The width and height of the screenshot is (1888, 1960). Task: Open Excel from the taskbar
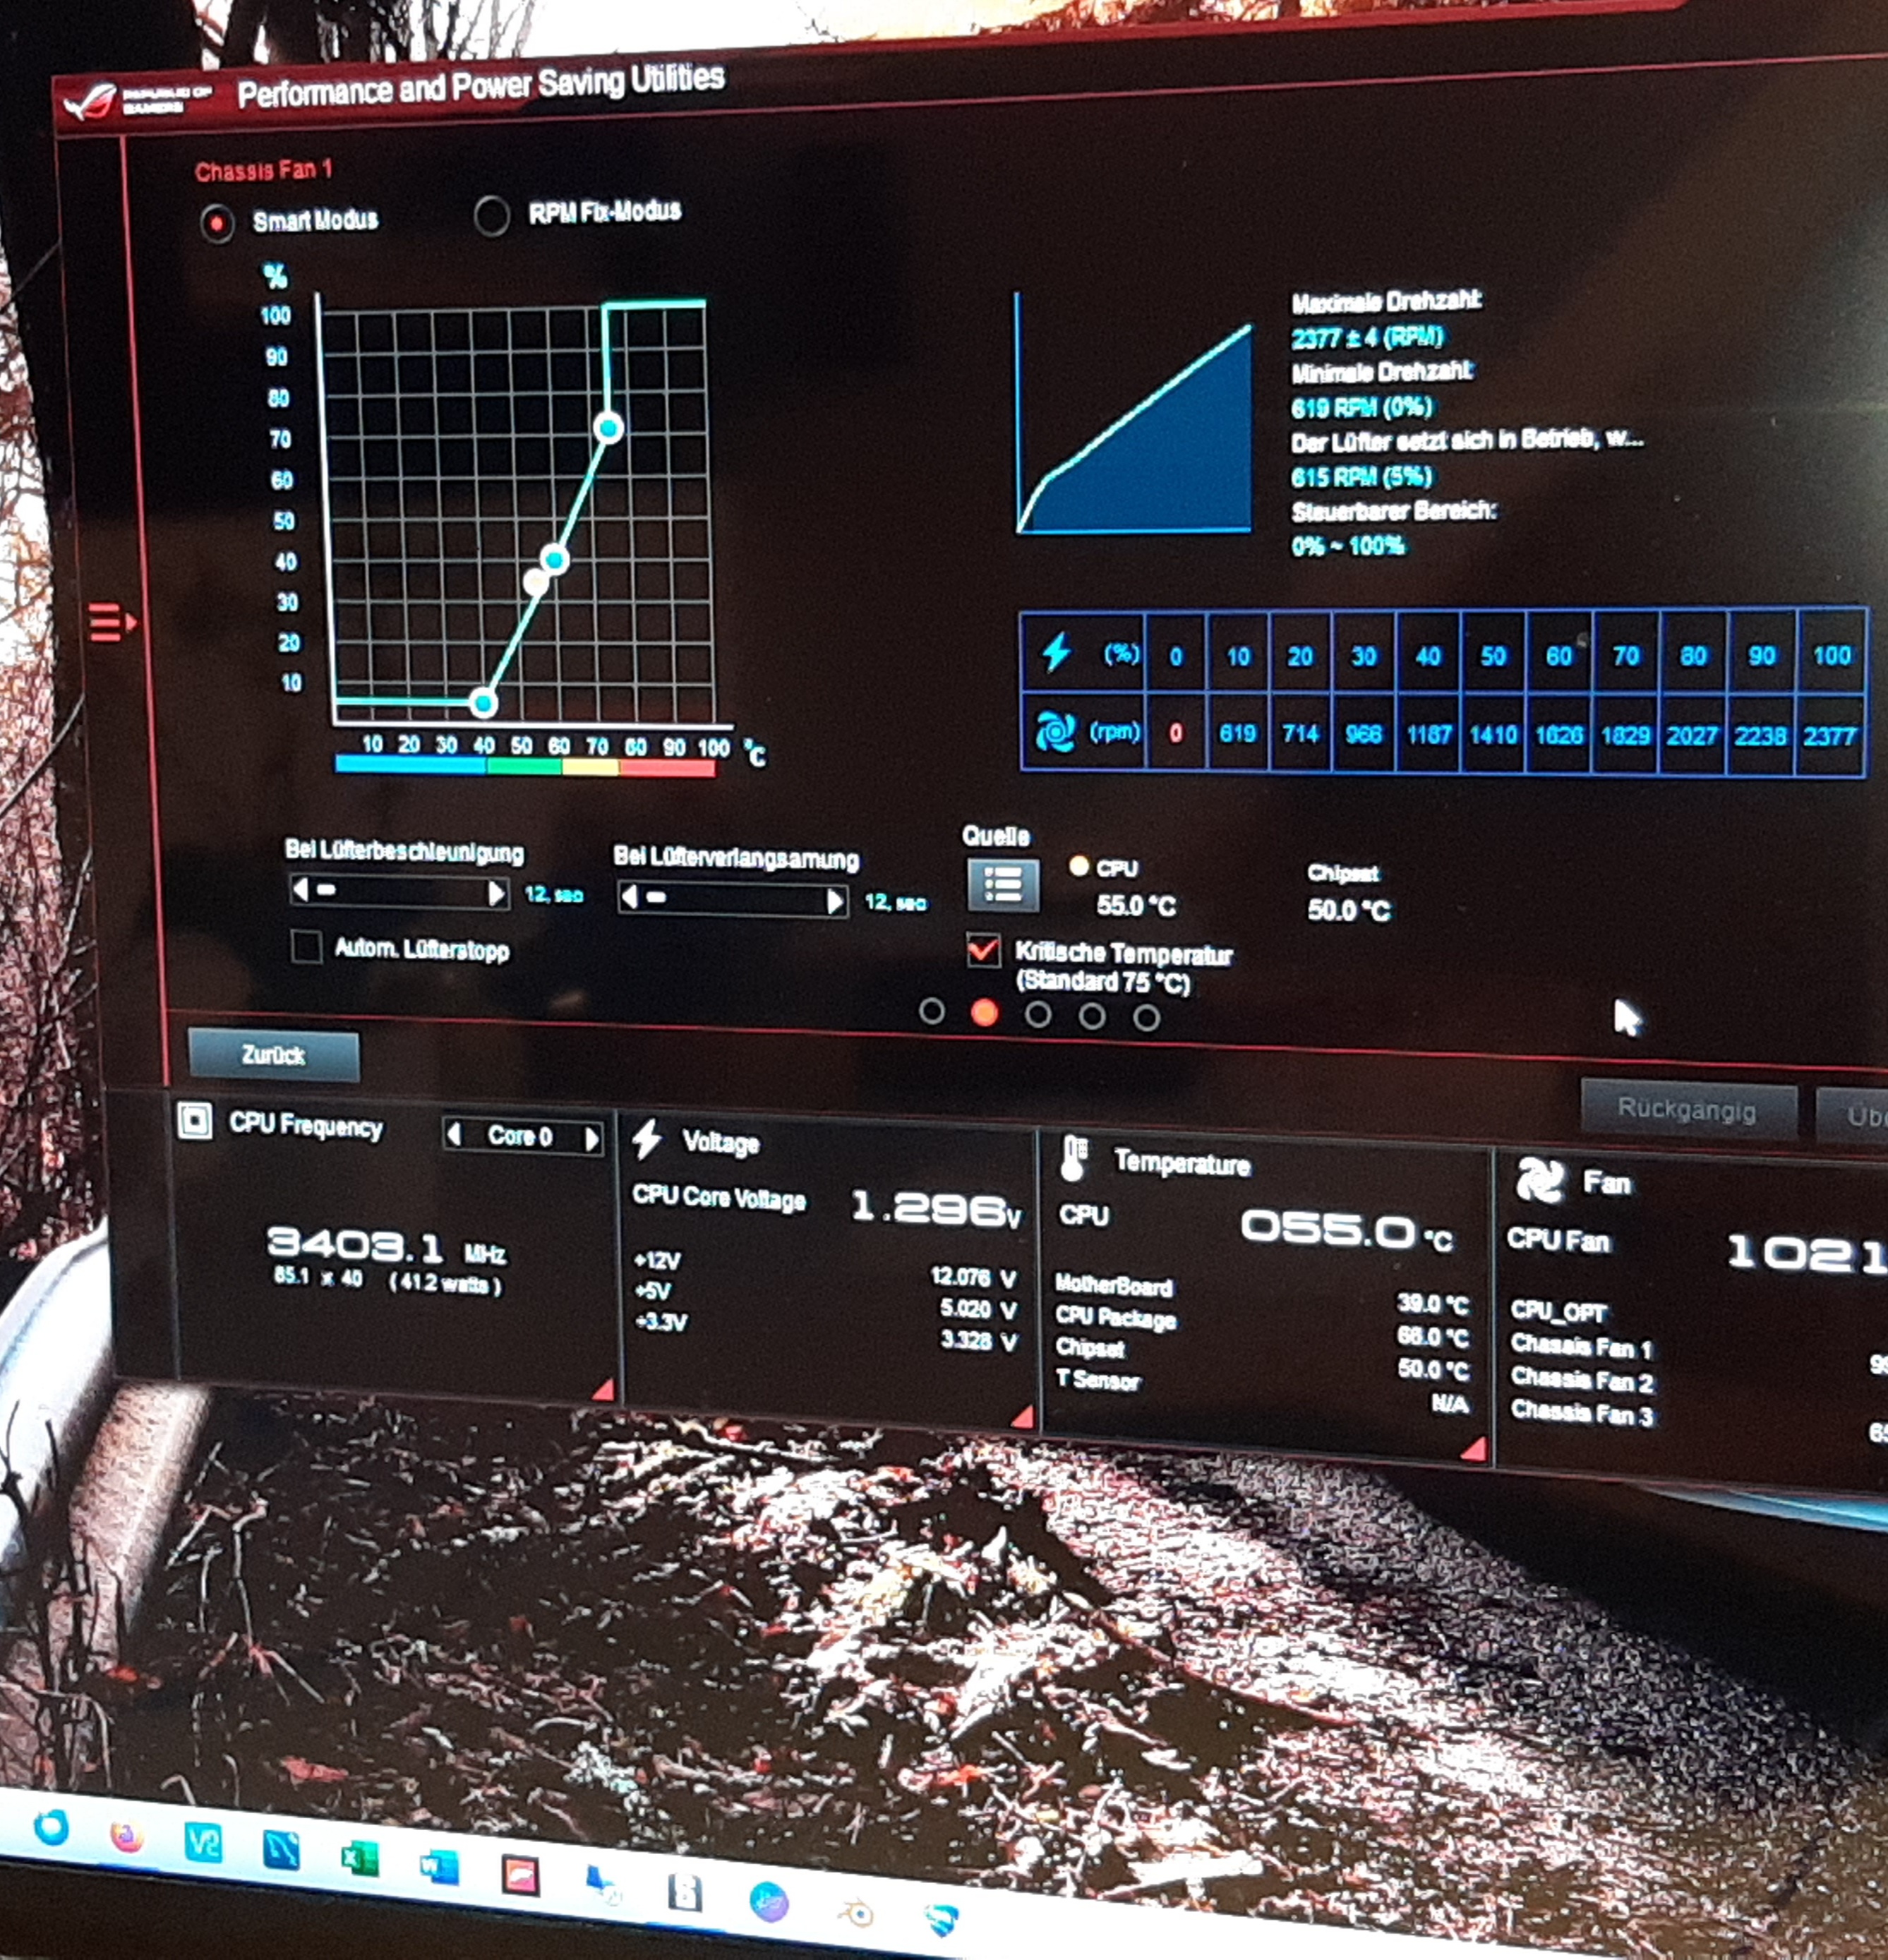359,1858
